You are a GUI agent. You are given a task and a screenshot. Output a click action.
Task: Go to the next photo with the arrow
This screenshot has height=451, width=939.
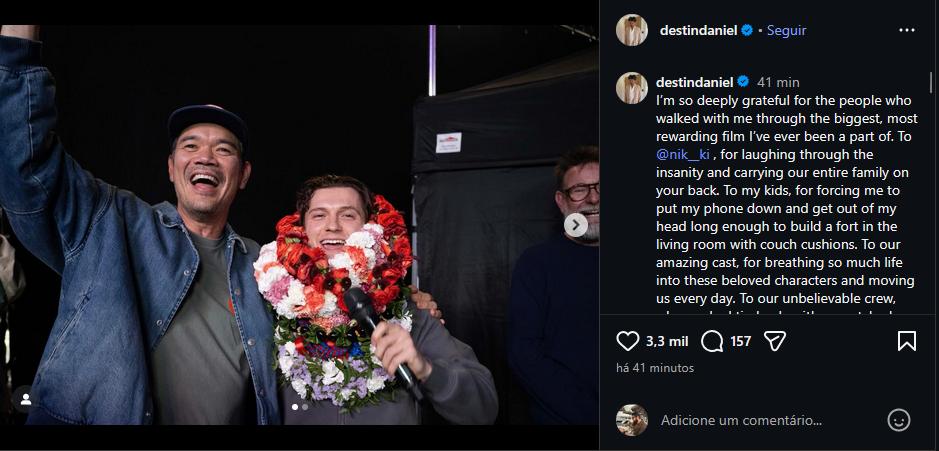pyautogui.click(x=576, y=225)
